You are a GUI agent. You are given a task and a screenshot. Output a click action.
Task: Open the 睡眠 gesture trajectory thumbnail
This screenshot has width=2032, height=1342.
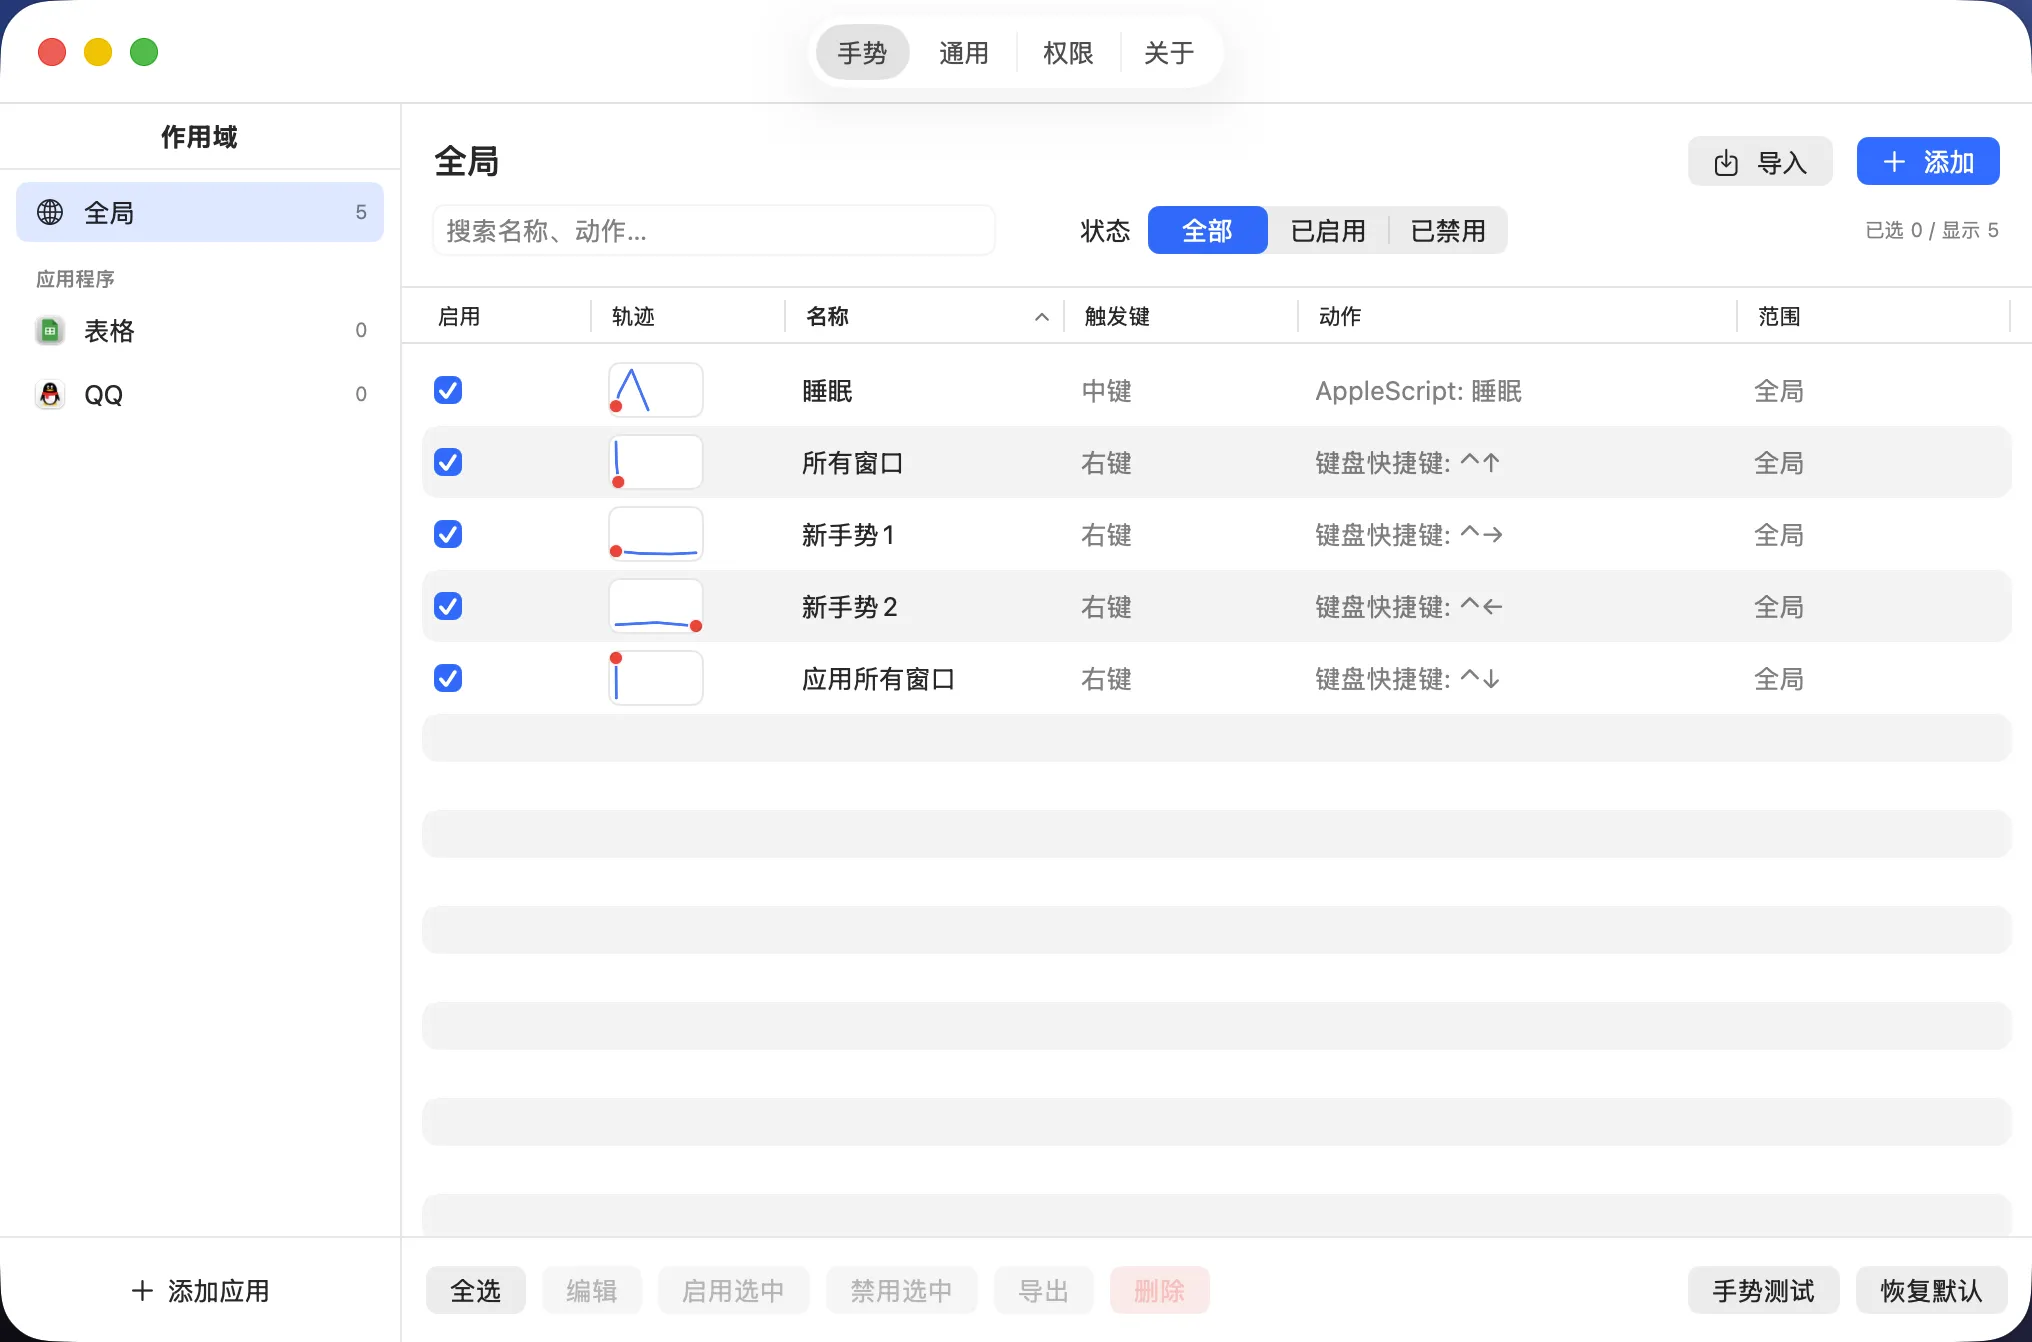pos(656,390)
